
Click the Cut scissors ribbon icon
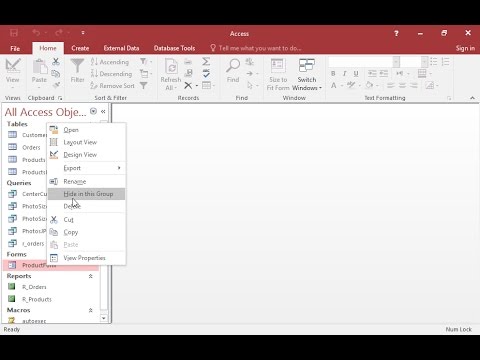tap(56, 61)
